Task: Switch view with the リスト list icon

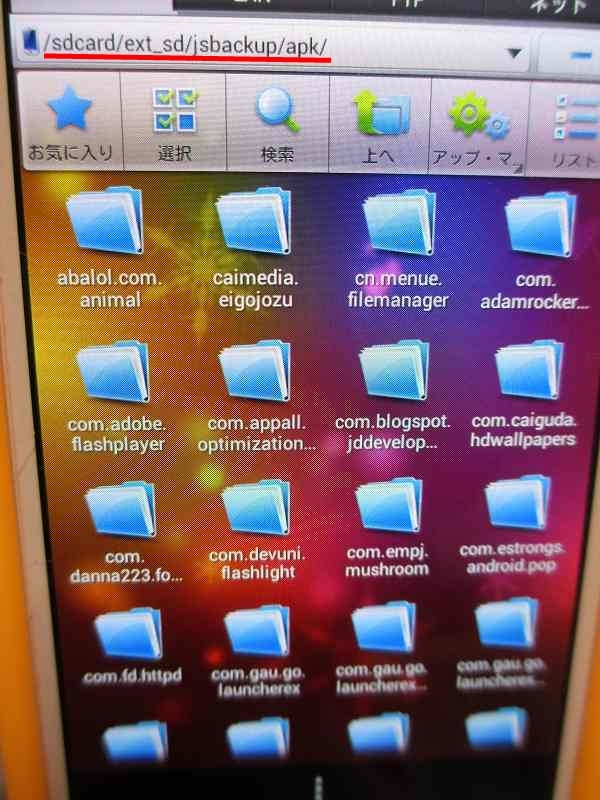Action: [576, 117]
